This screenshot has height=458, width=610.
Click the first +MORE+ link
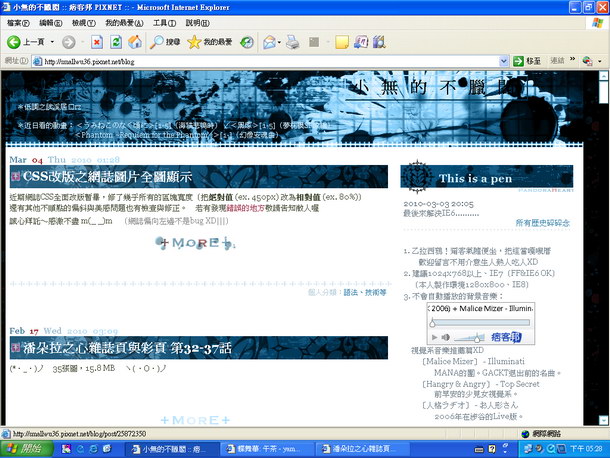195,243
